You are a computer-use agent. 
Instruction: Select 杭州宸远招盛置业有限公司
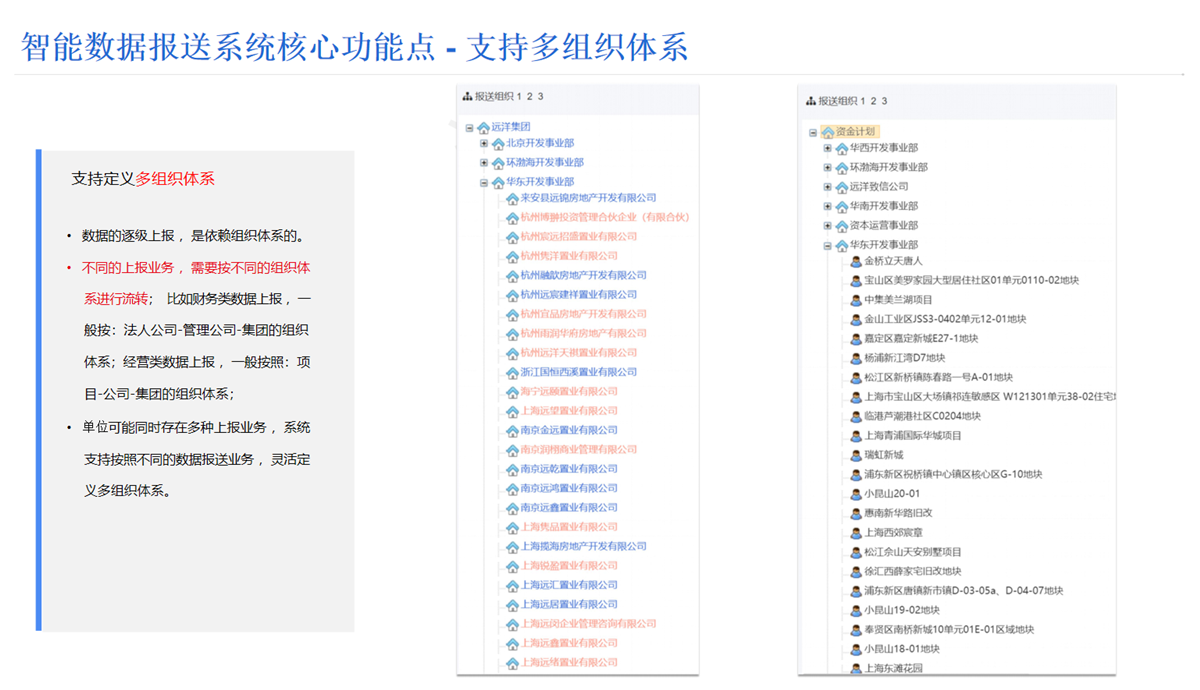tap(578, 237)
